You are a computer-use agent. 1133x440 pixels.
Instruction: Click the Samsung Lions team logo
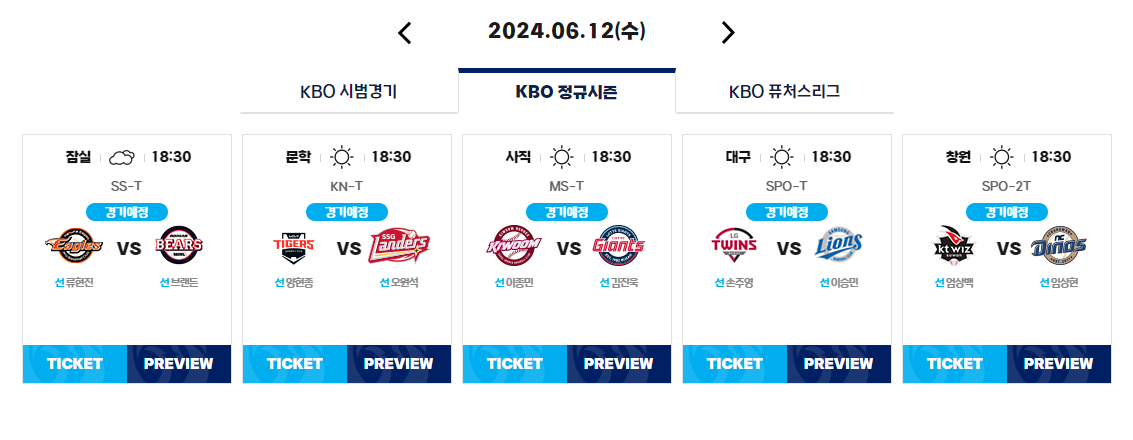tap(840, 247)
